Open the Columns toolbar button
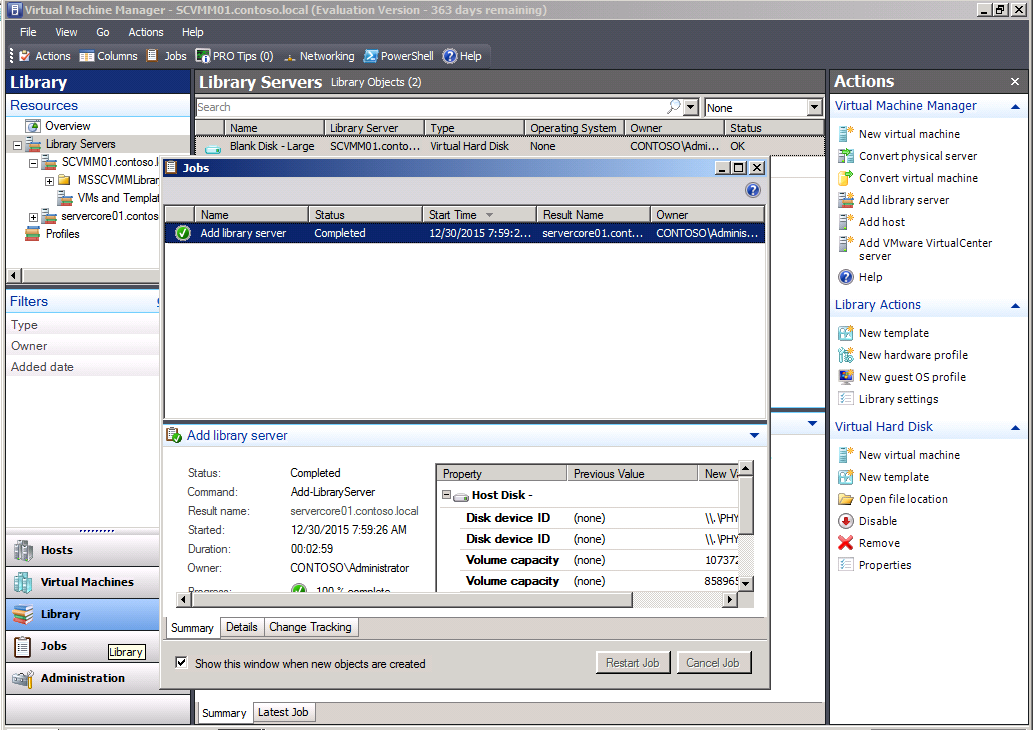This screenshot has height=730, width=1033. (x=108, y=56)
